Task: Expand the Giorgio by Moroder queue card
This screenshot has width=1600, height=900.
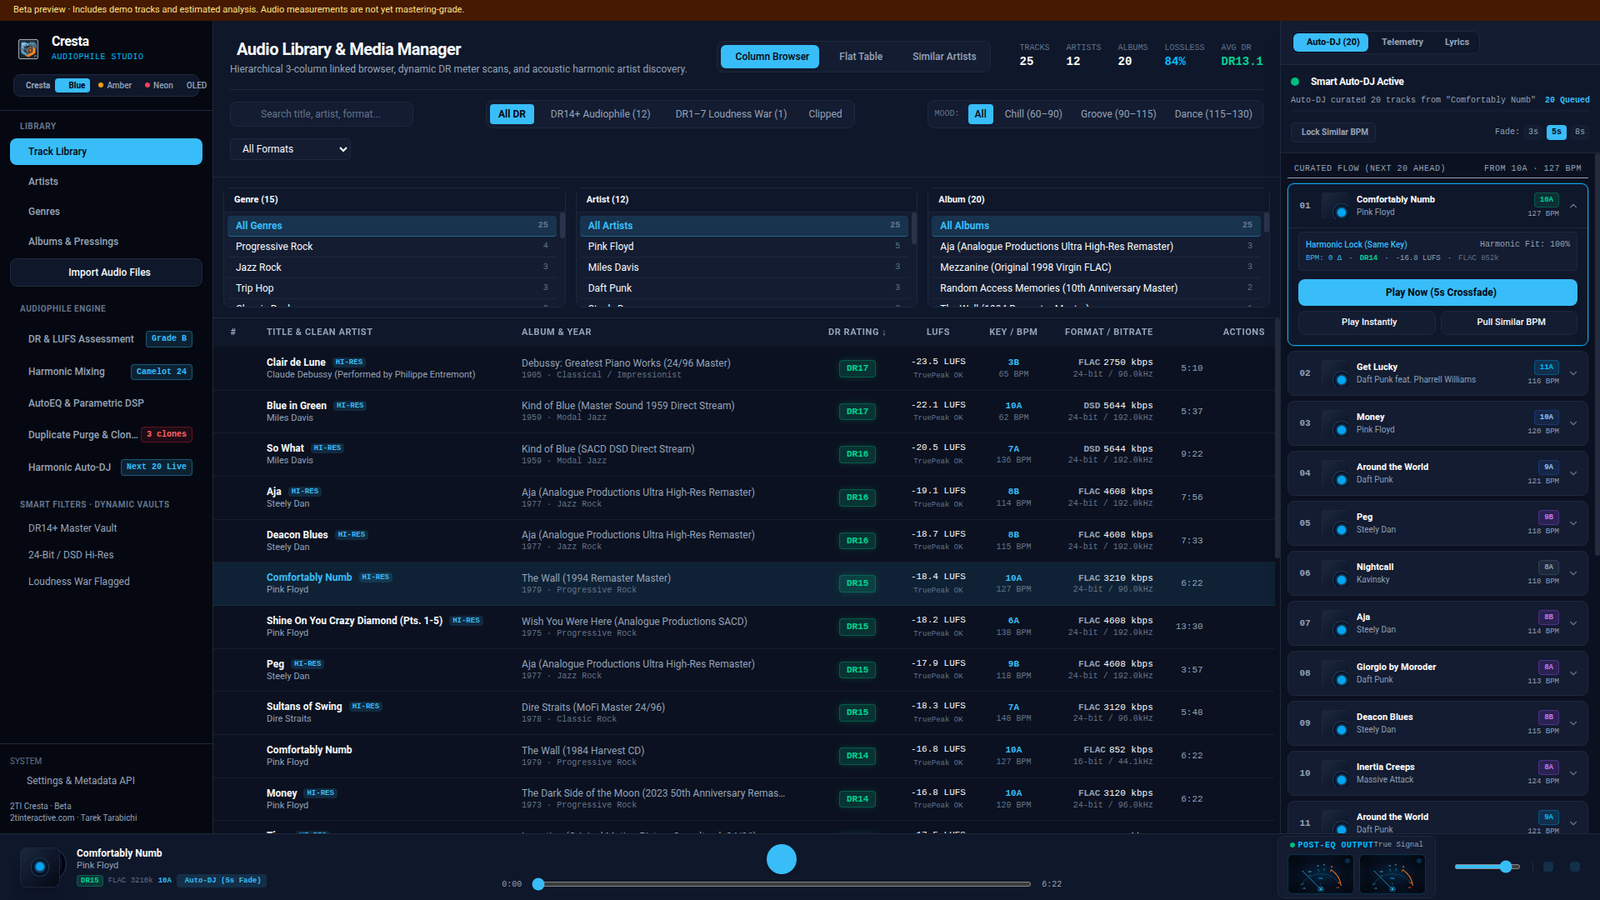Action: (x=1573, y=673)
